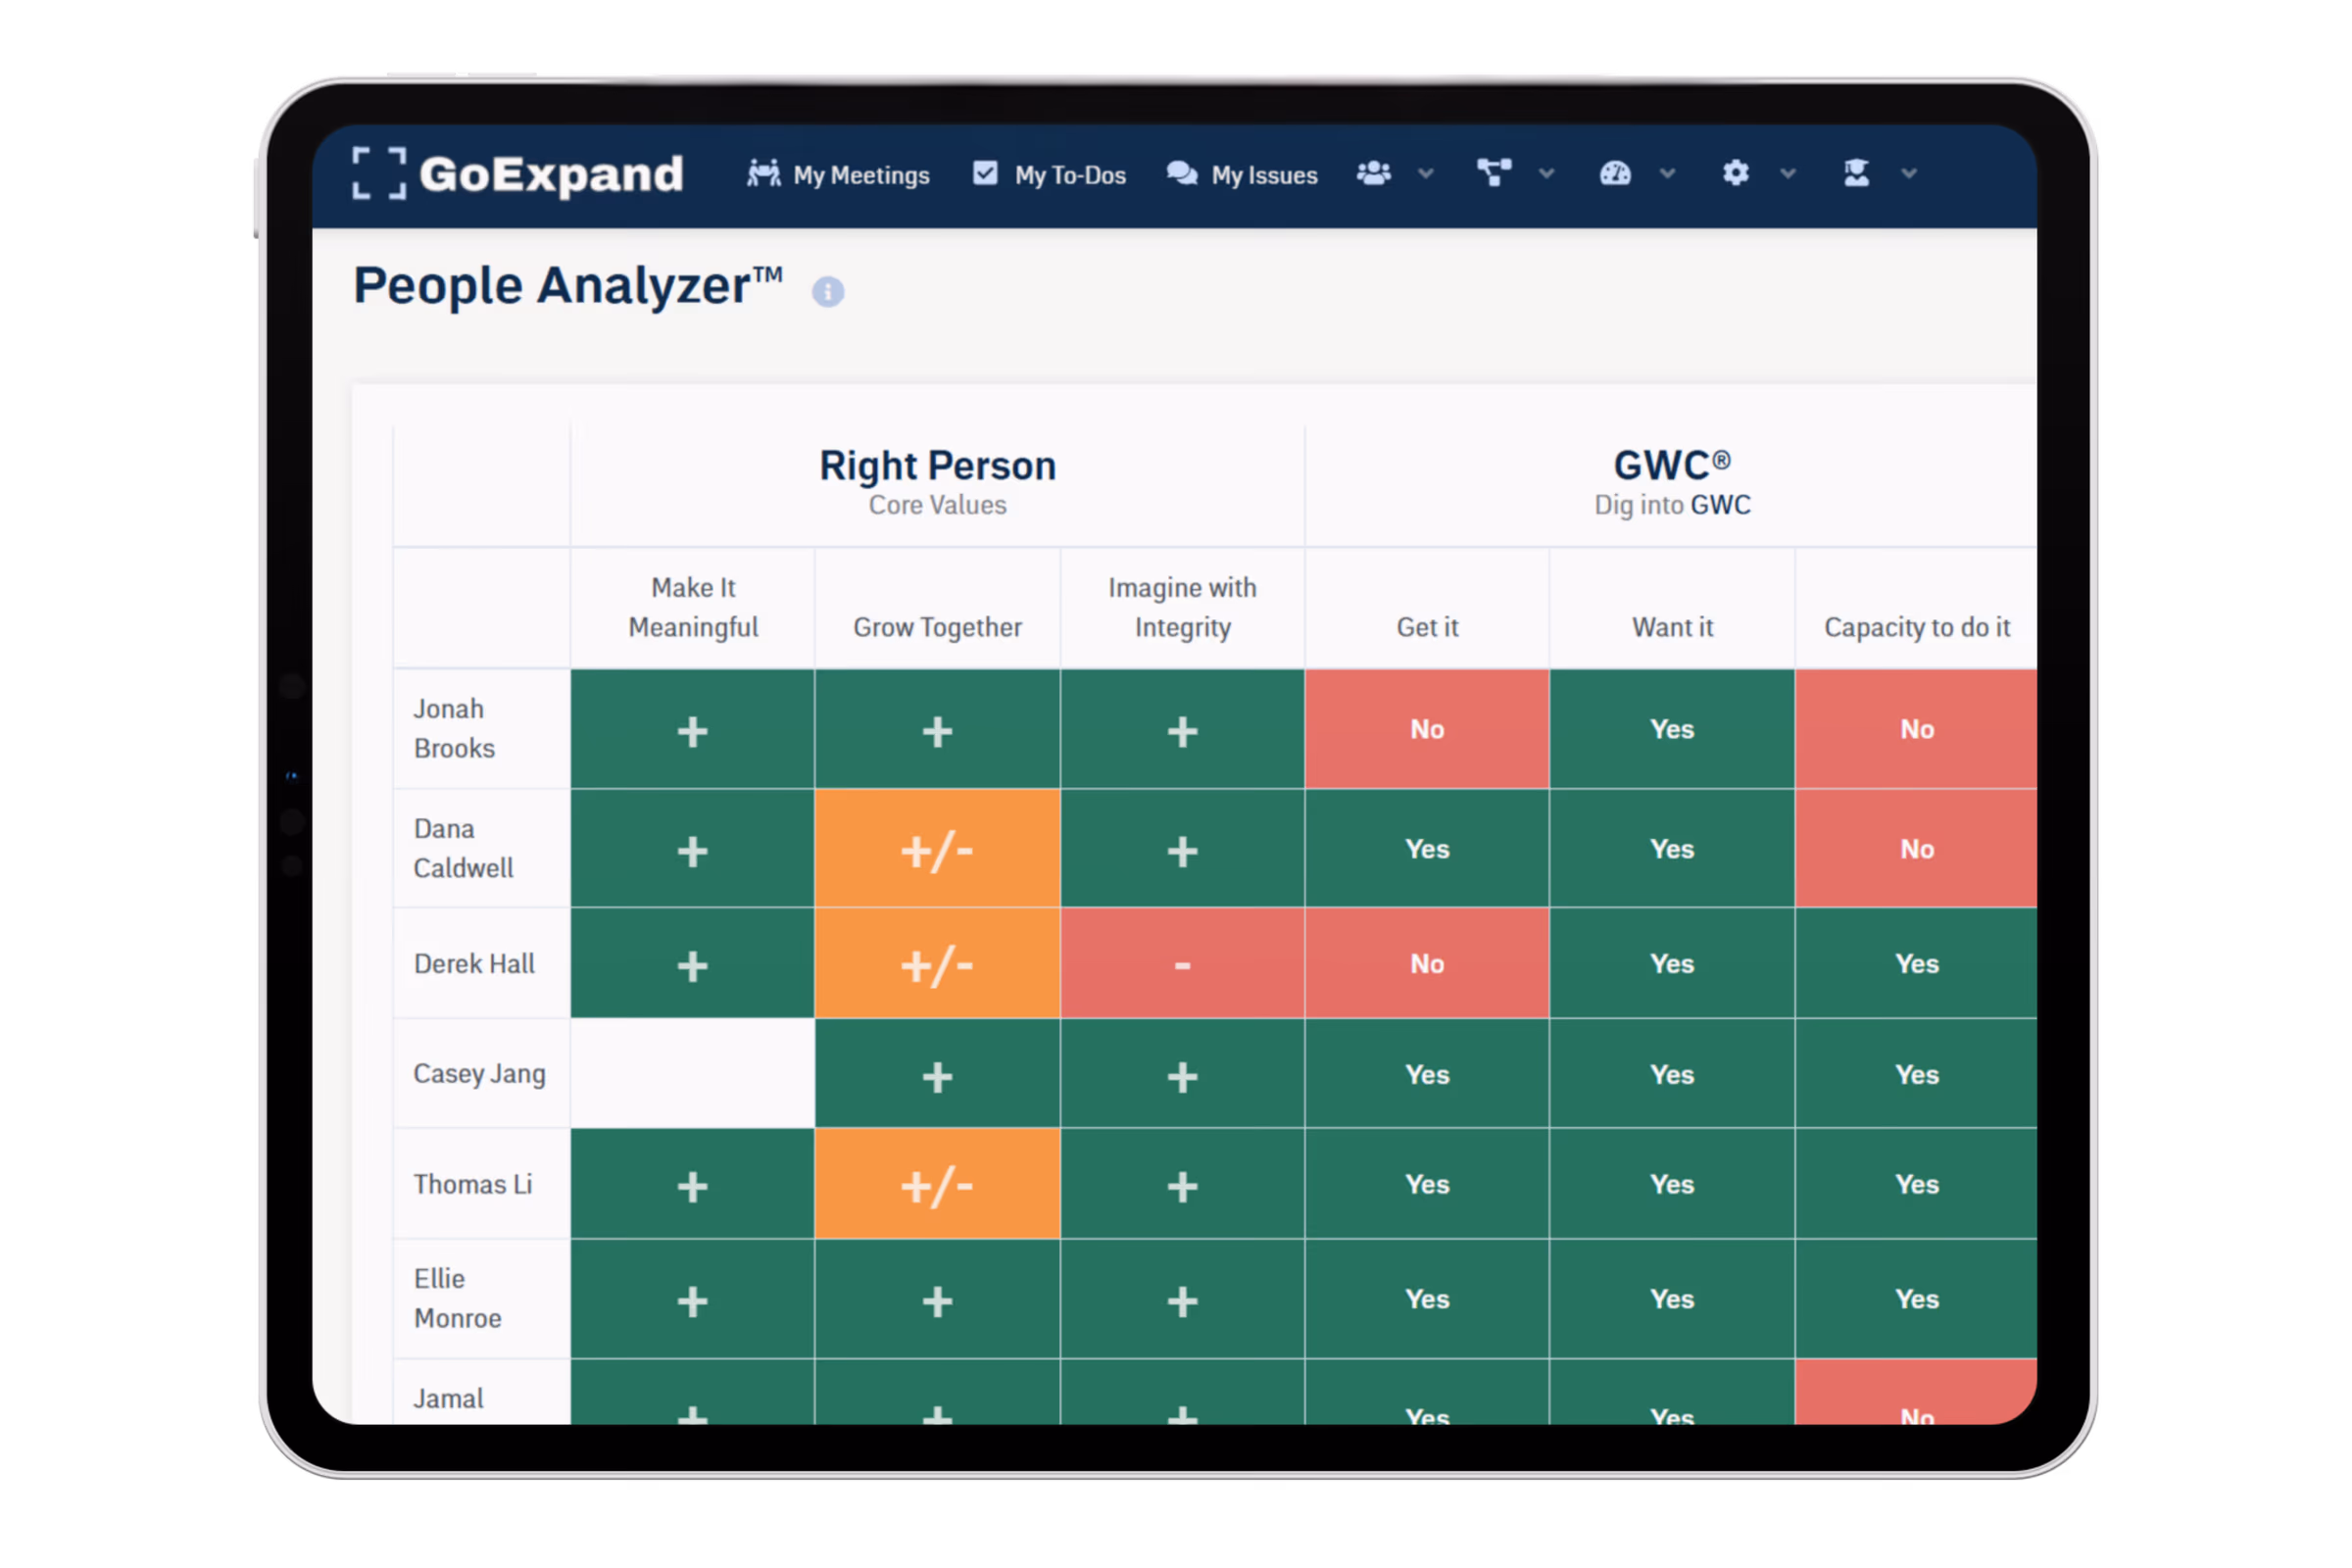The height and width of the screenshot is (1568, 2352).
Task: Click the Grow Together column header
Action: tap(937, 627)
